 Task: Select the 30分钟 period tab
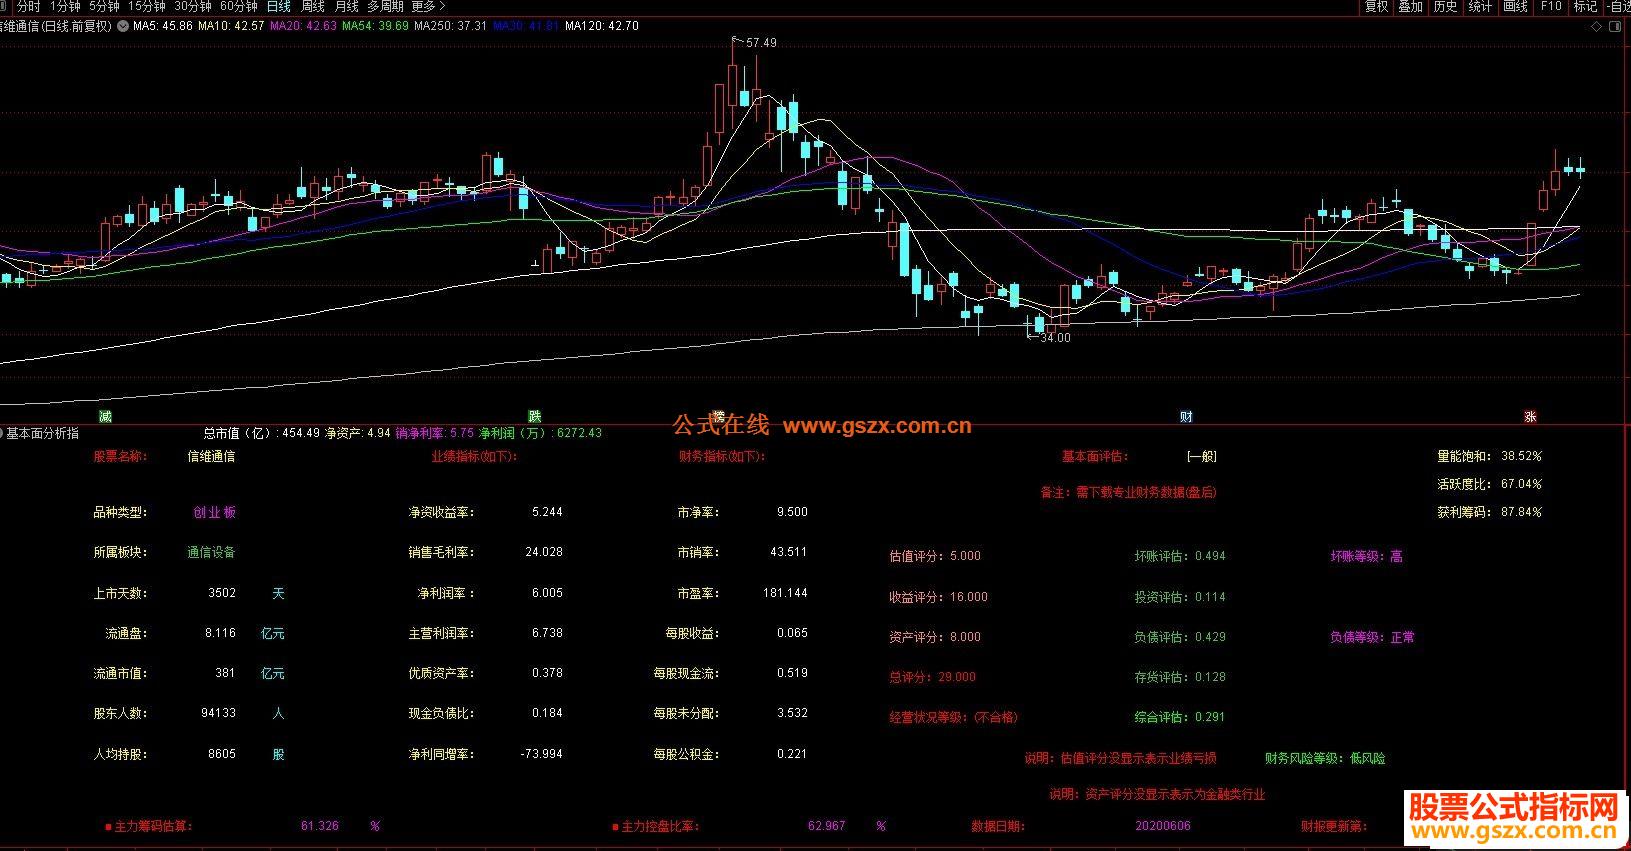coord(192,6)
